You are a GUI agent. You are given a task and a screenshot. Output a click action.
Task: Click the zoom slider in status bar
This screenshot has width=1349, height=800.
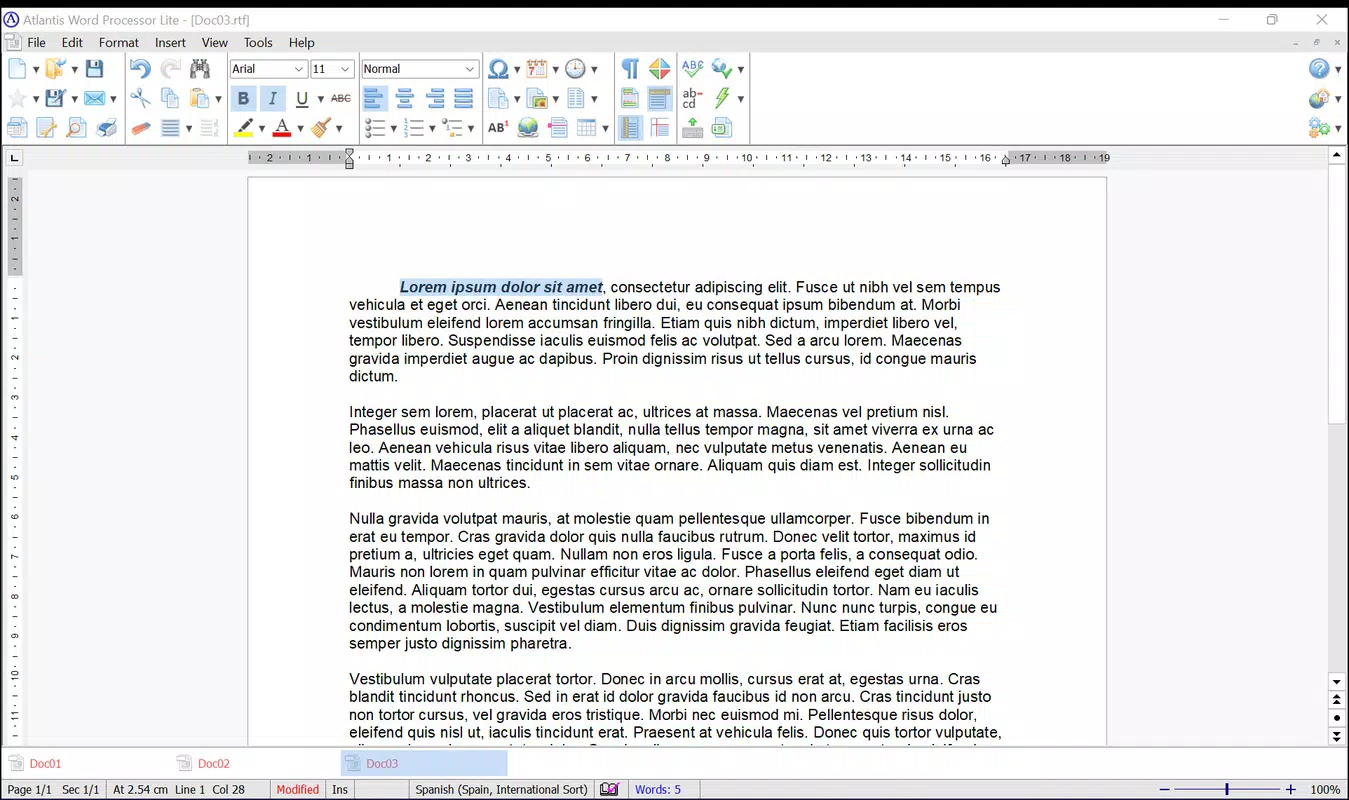coord(1228,790)
